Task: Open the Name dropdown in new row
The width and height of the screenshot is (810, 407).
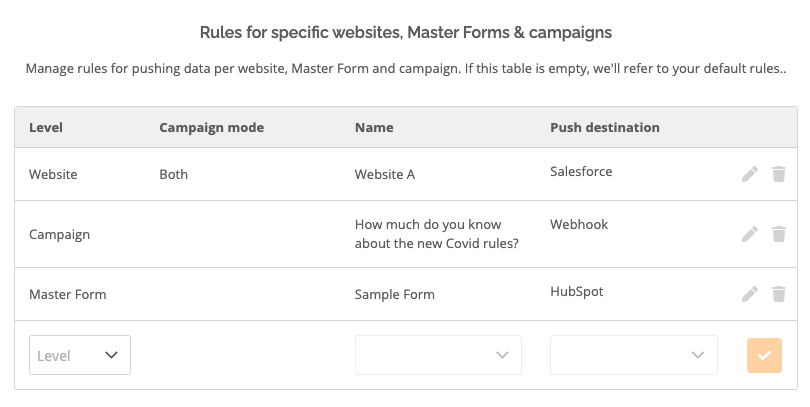Action: (438, 355)
